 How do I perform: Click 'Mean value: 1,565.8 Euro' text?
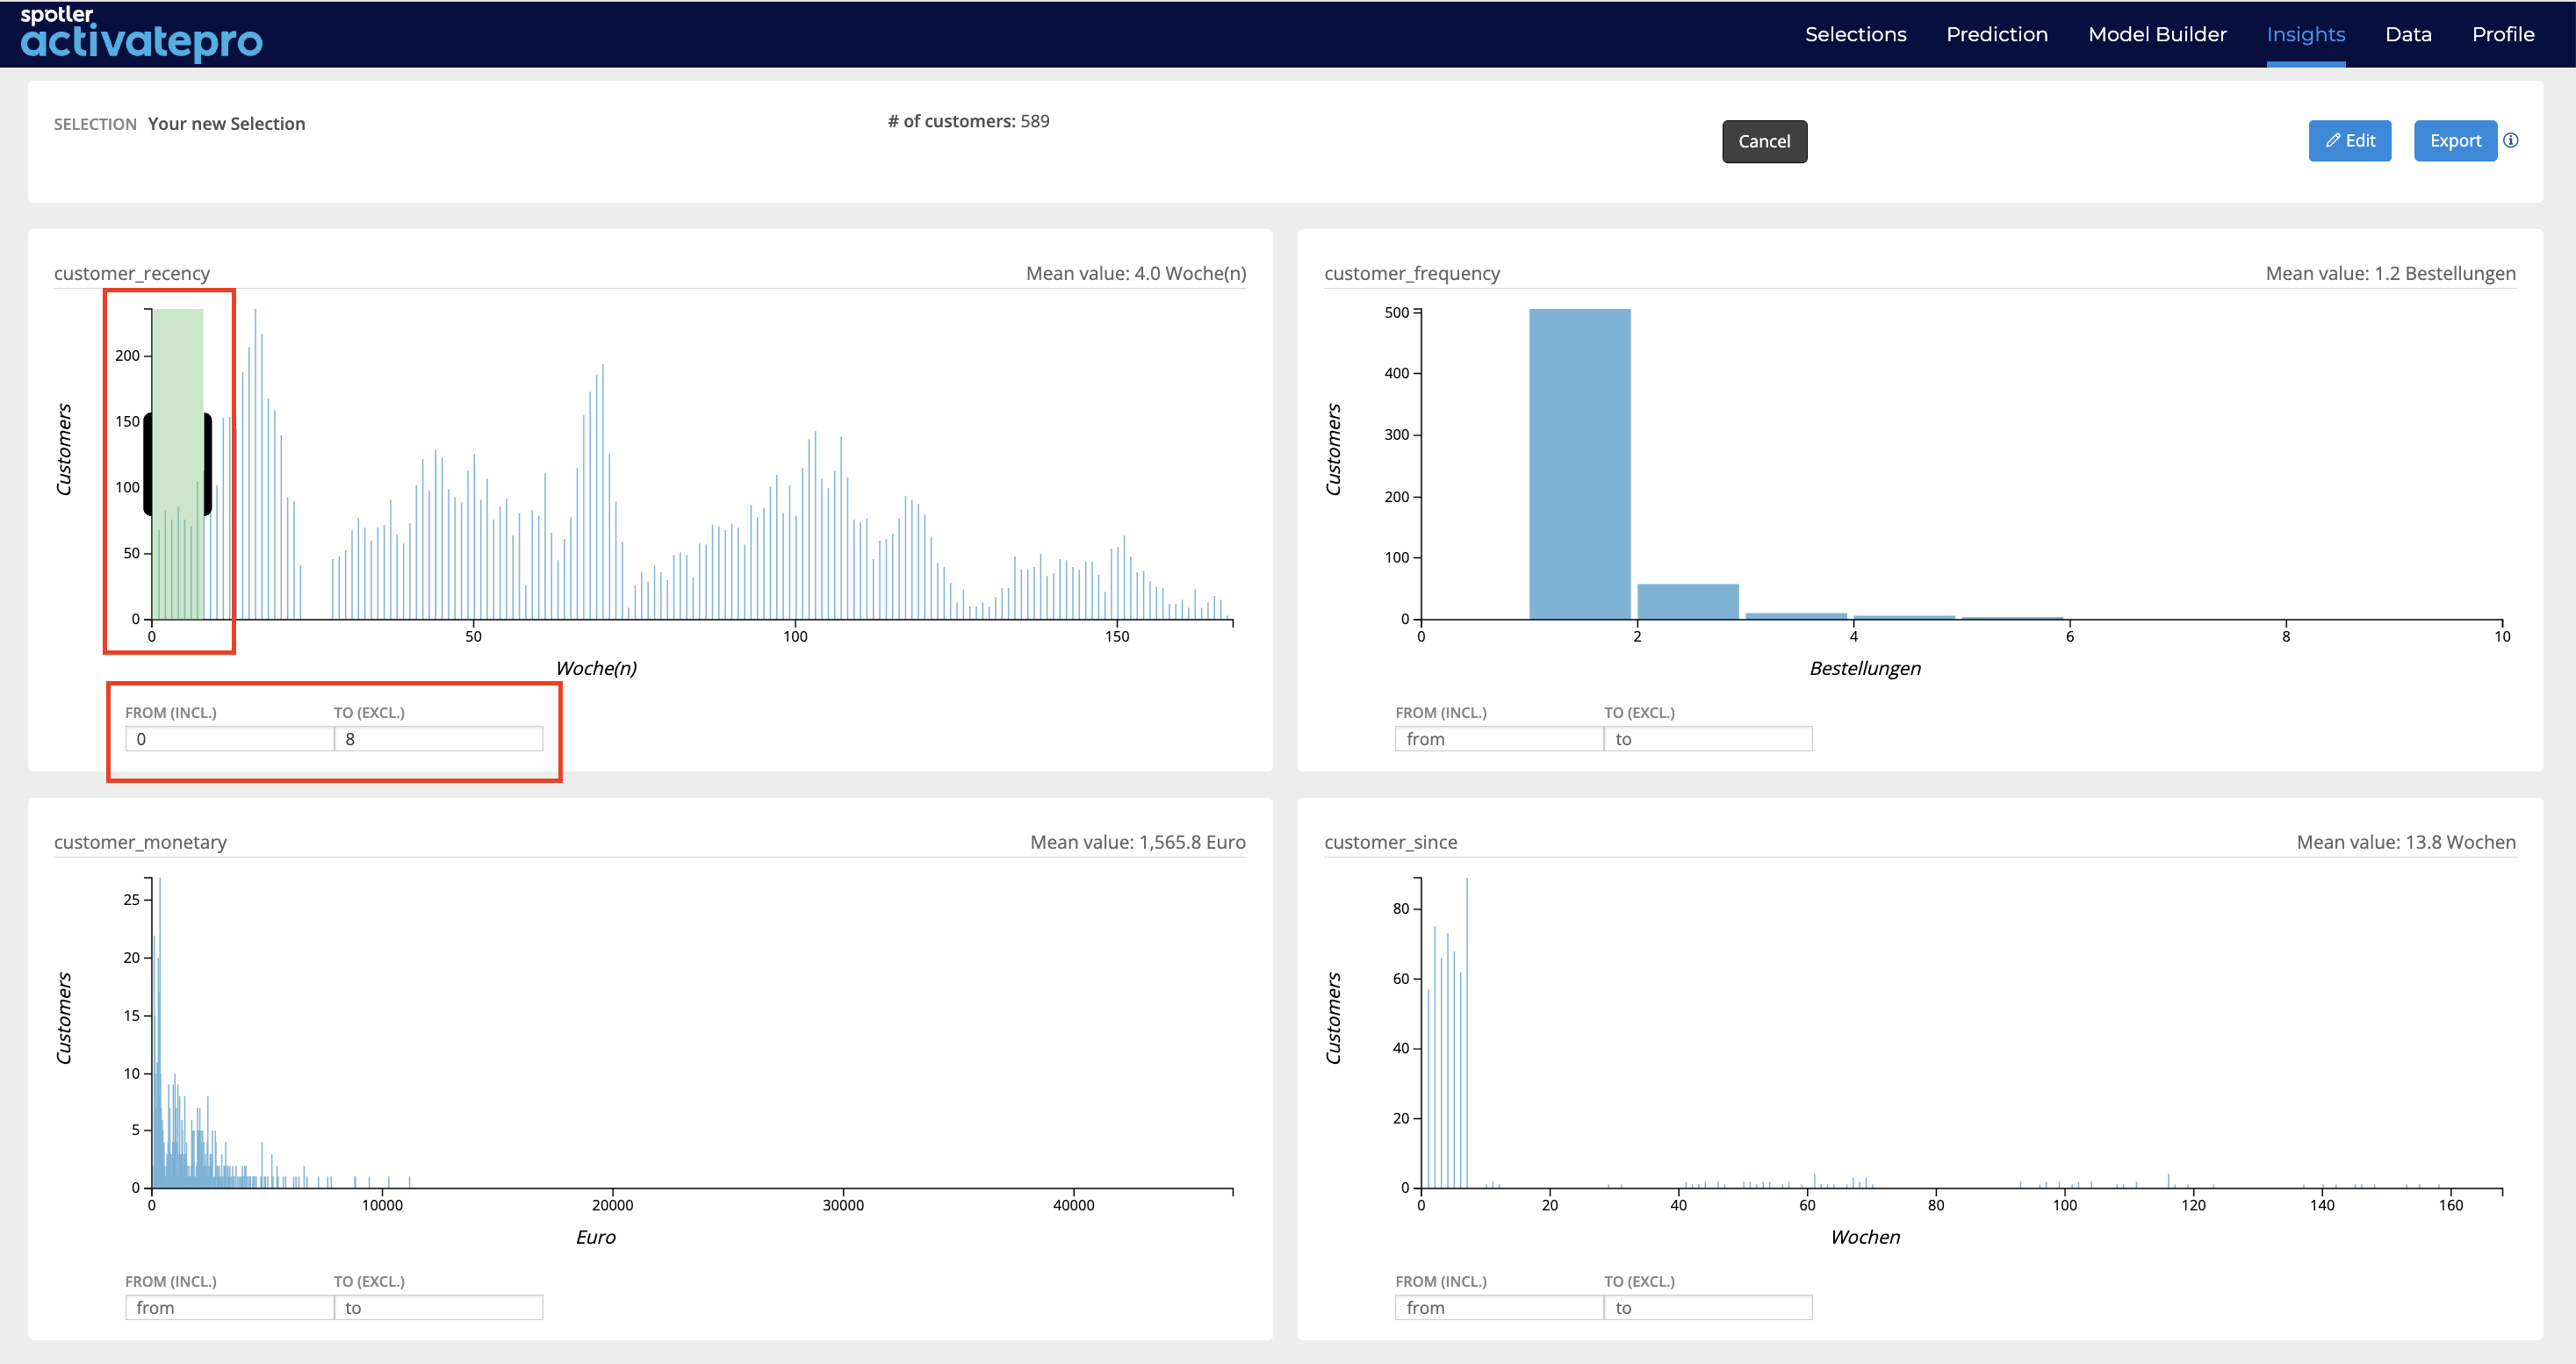[1138, 842]
